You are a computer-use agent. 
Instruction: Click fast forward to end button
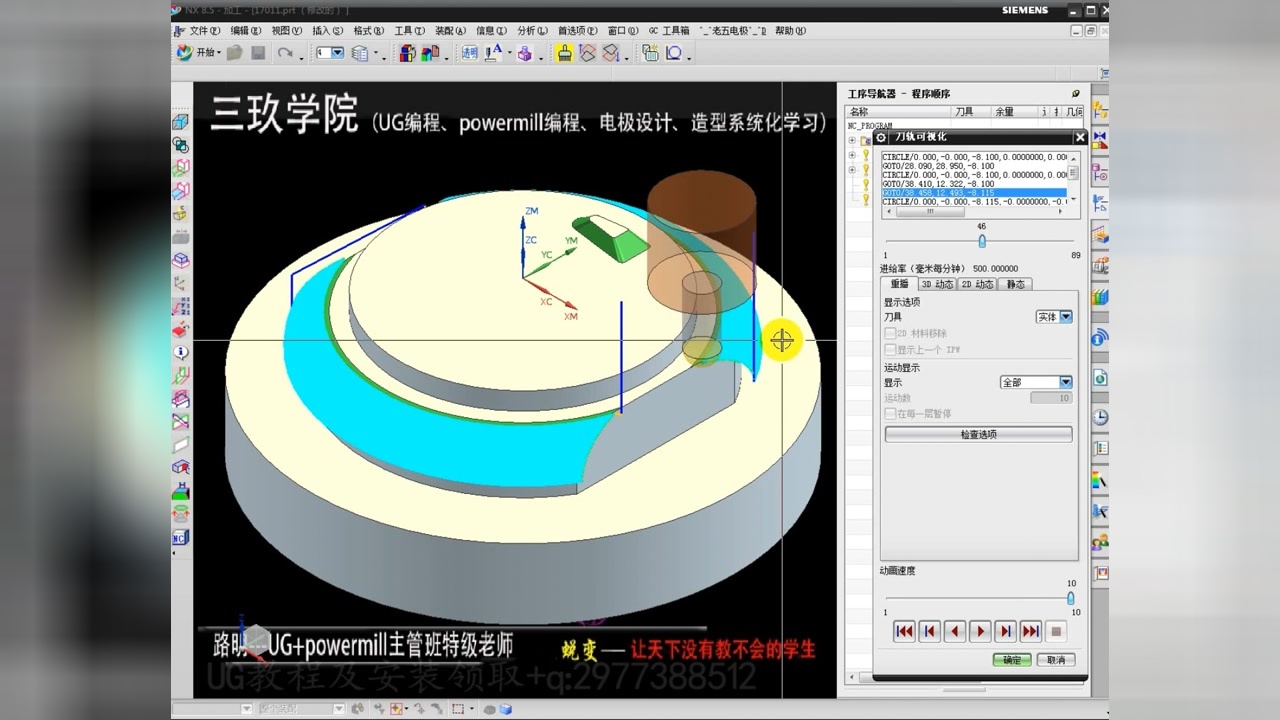pos(1031,631)
